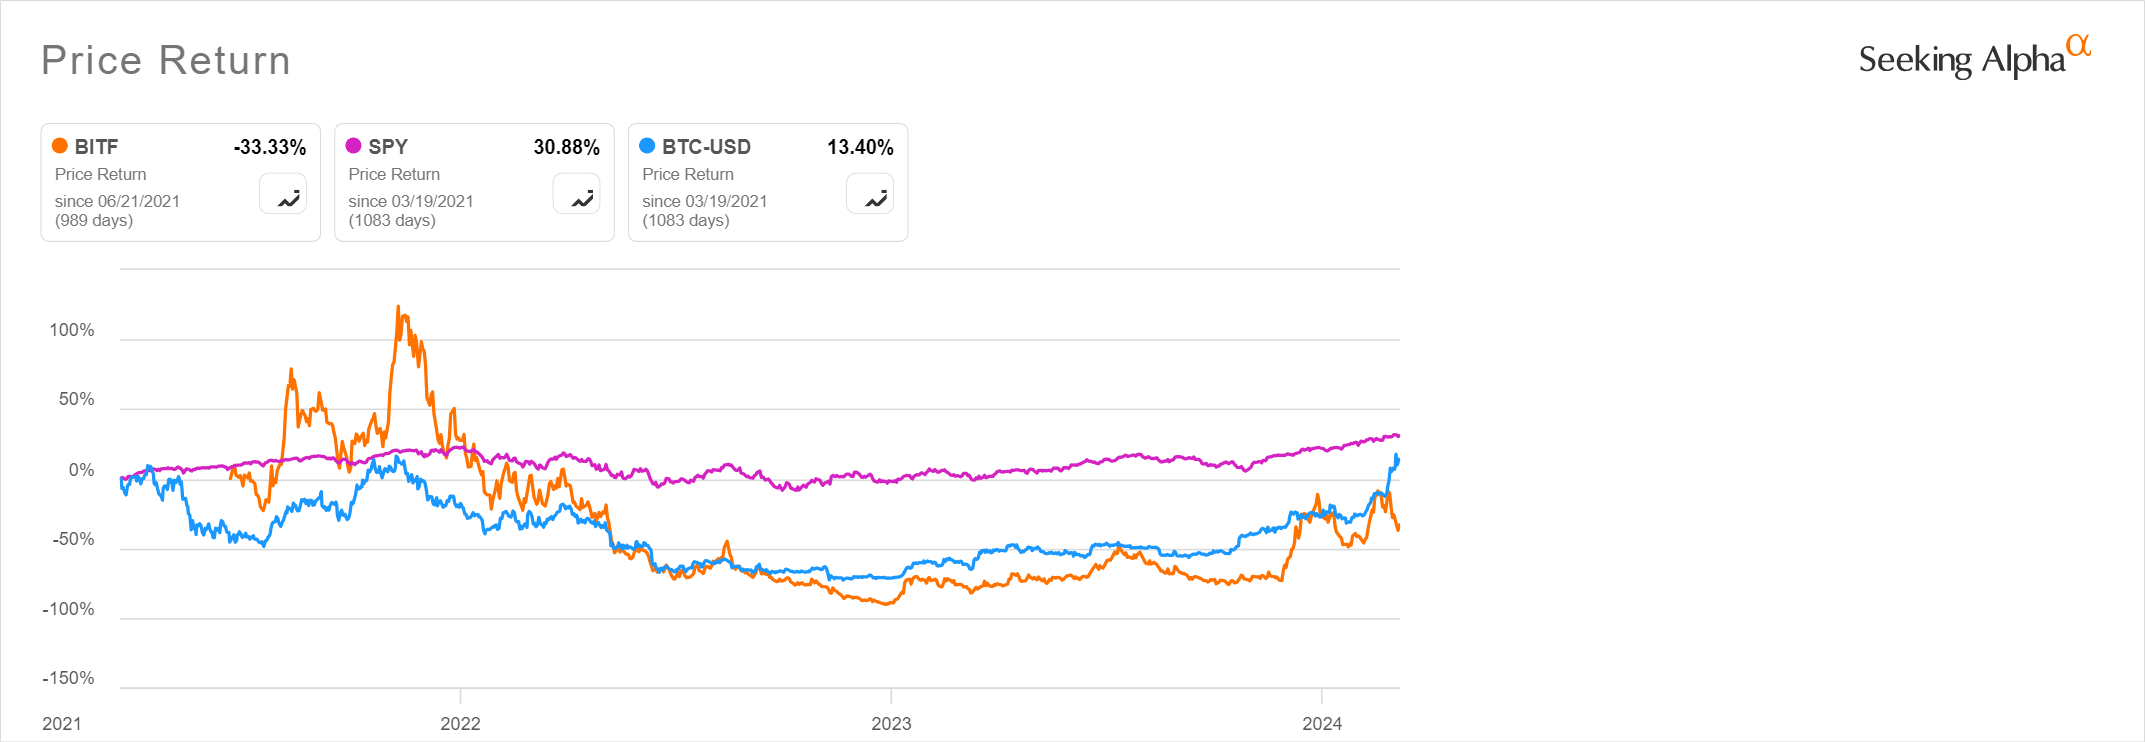Click the magenta SPY legend dot
Image resolution: width=2145 pixels, height=742 pixels.
tap(353, 146)
